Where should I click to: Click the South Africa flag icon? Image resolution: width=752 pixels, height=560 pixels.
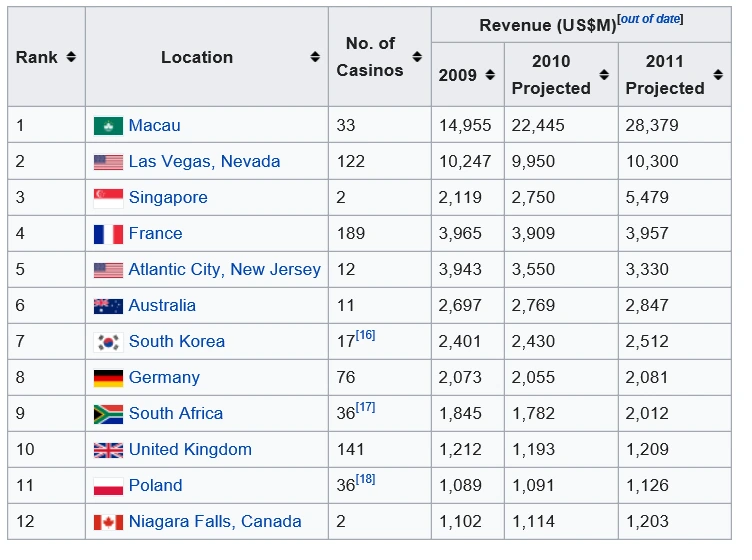[108, 414]
